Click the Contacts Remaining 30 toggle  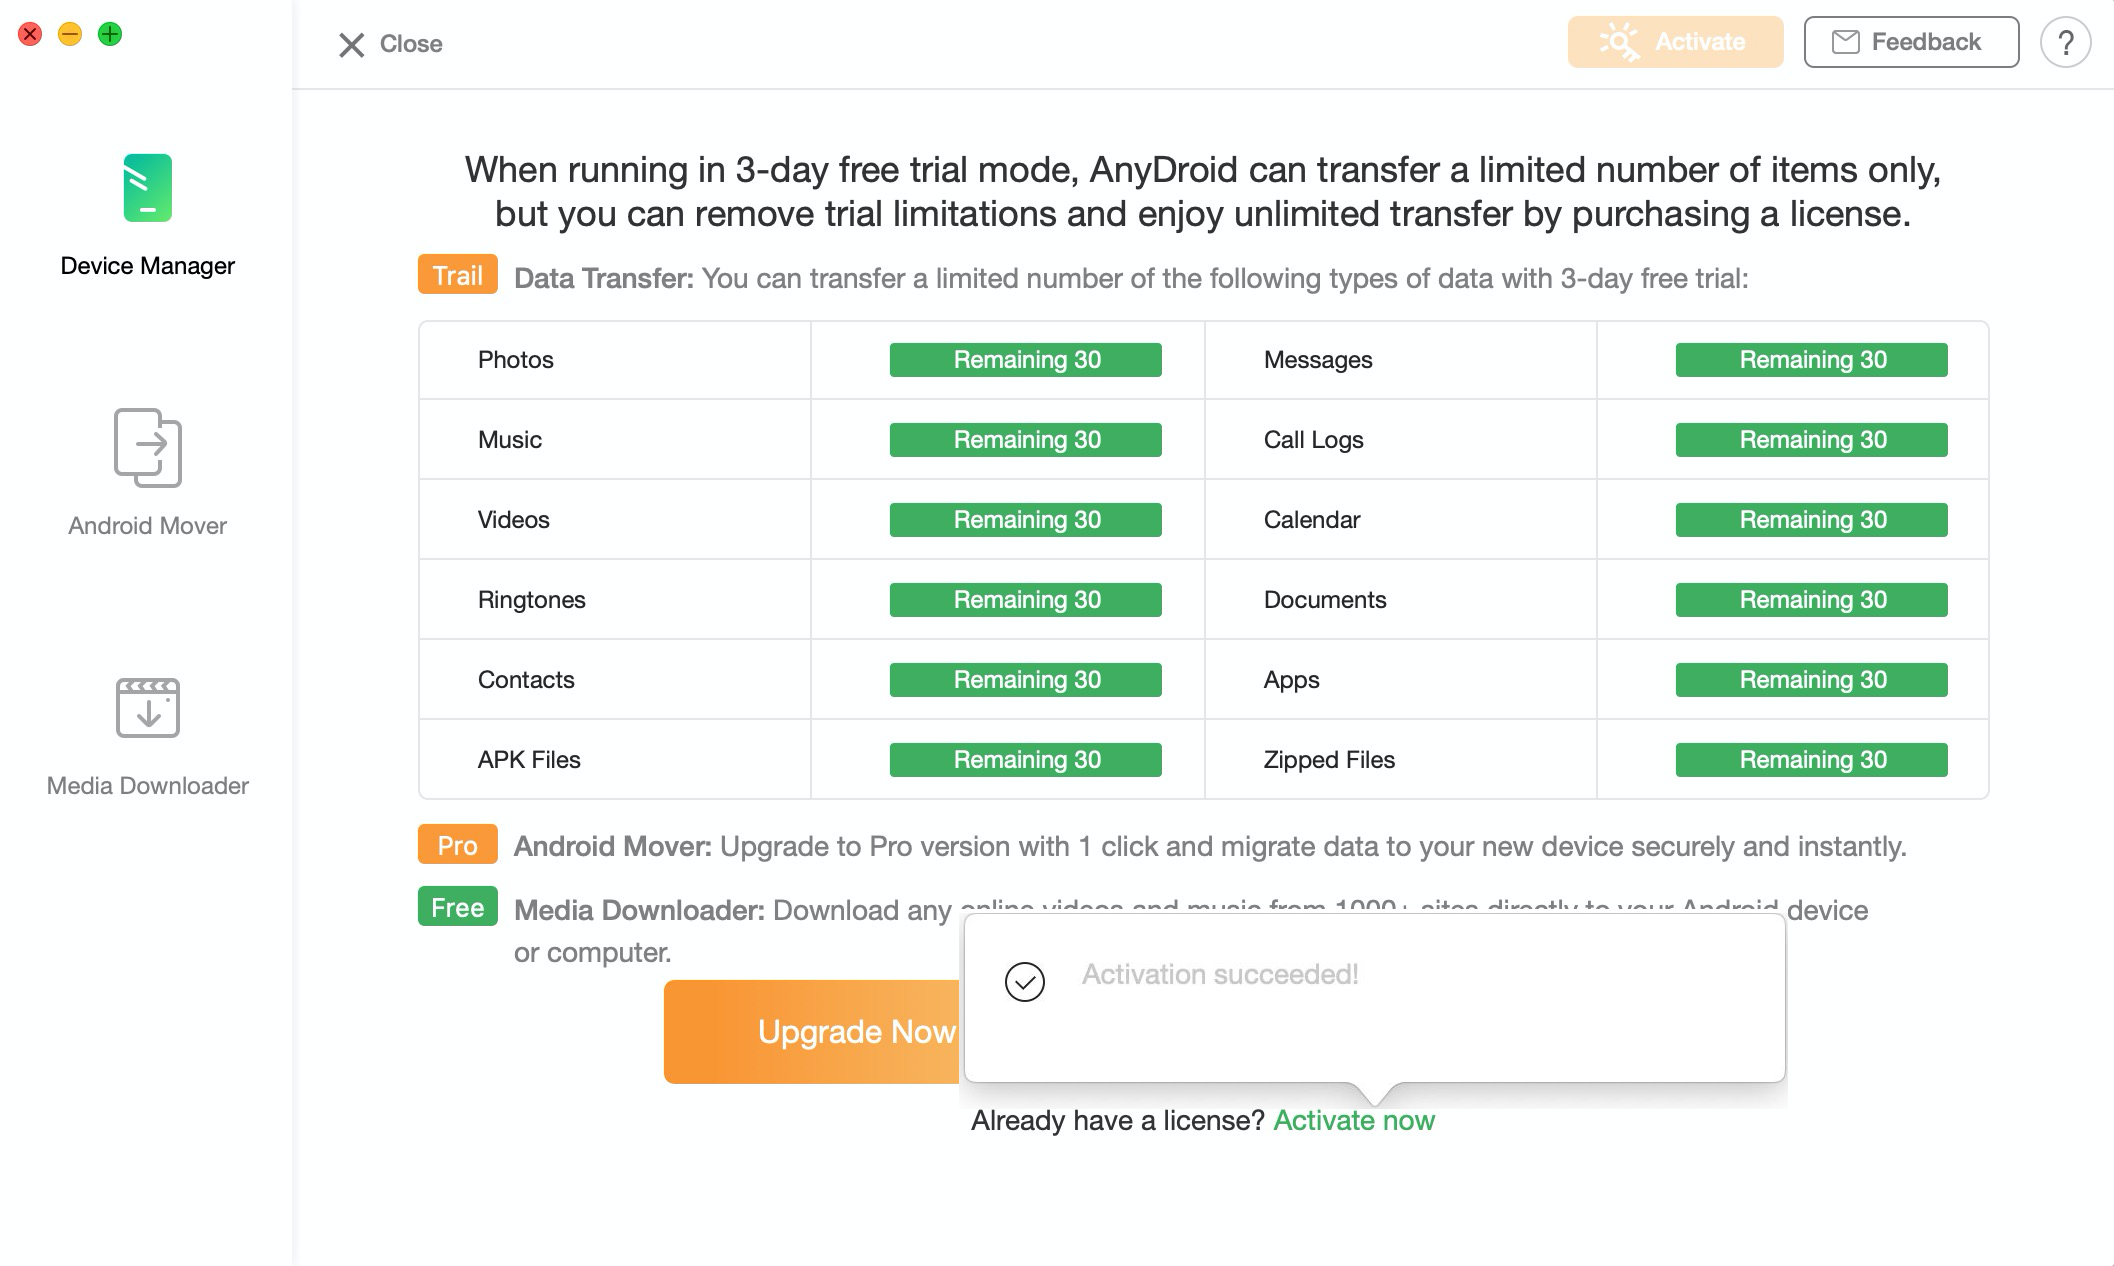tap(1028, 678)
